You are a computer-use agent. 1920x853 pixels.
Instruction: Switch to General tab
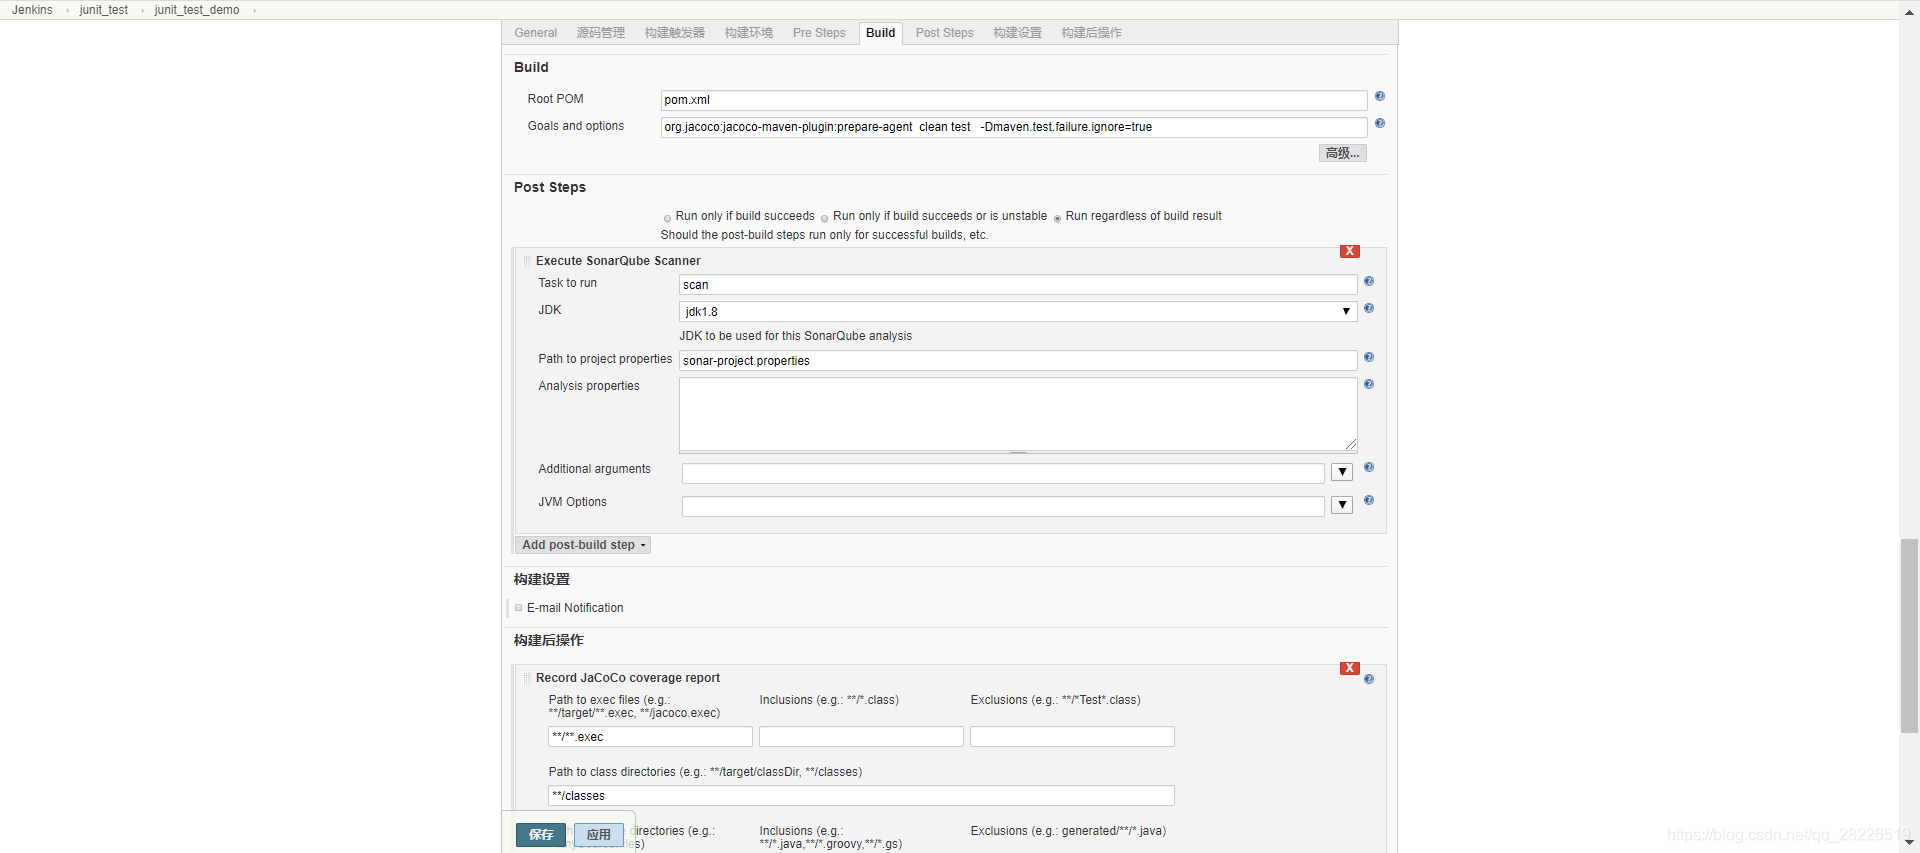(x=536, y=33)
